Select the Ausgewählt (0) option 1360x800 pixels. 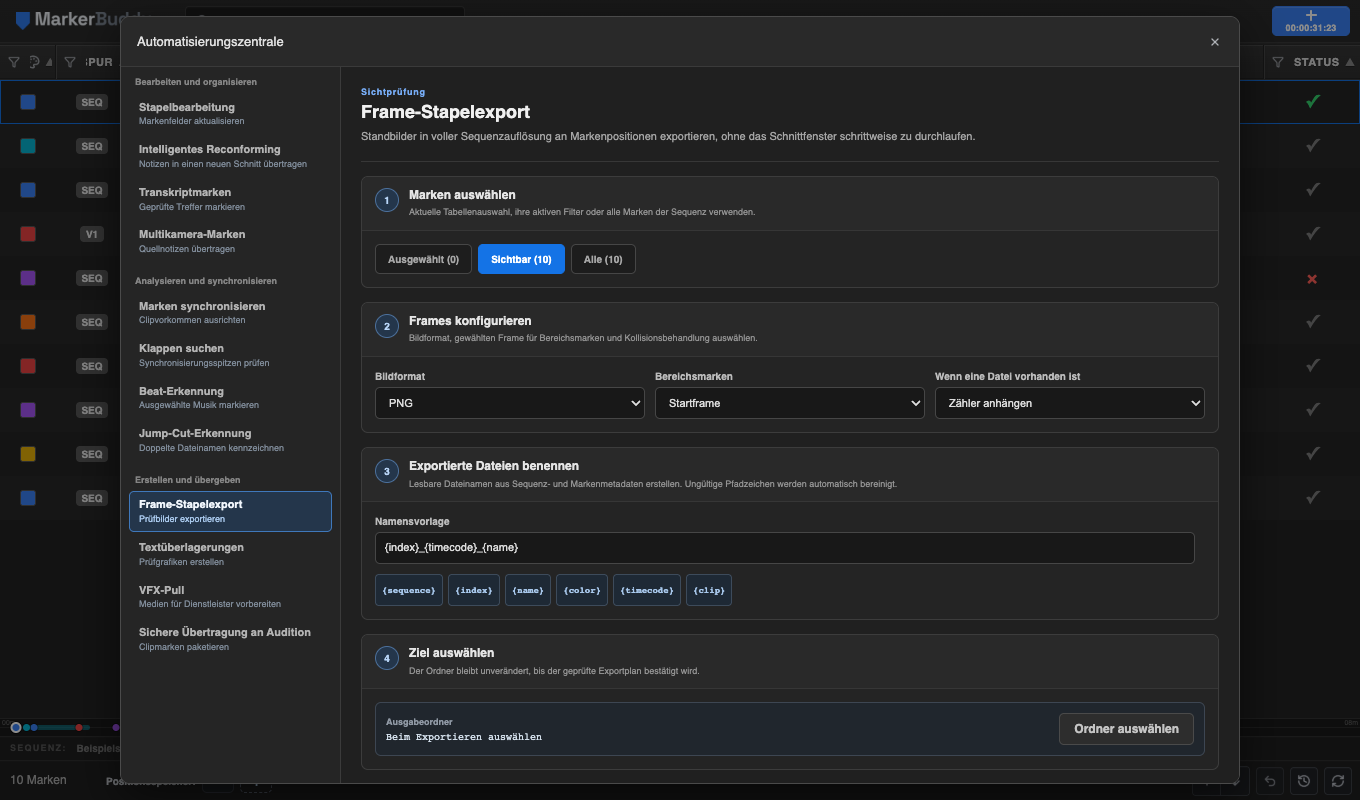(x=423, y=259)
